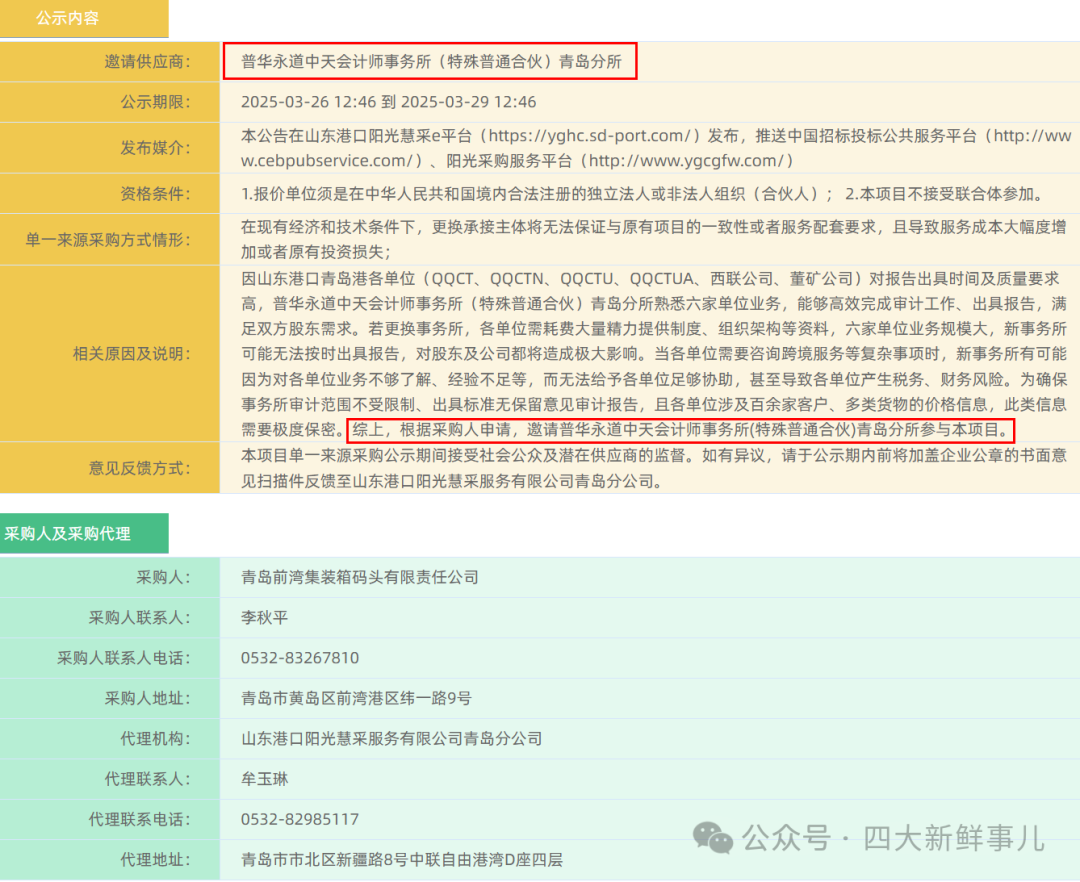1080x882 pixels.
Task: Open the http://www.ygcgfw.com/ URL text
Action: tap(686, 161)
